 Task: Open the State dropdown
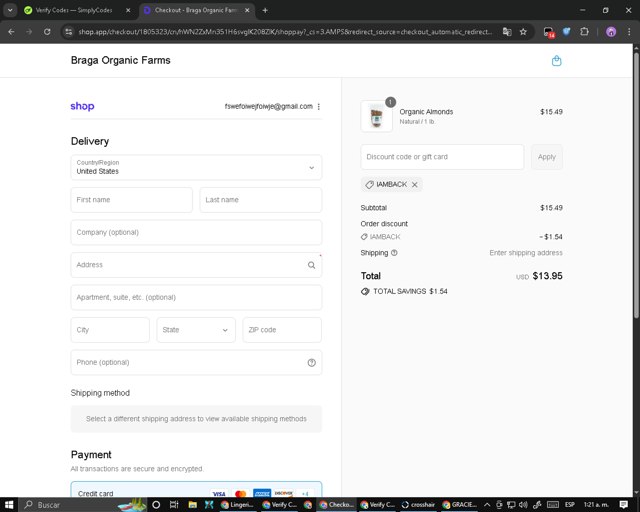tap(196, 330)
